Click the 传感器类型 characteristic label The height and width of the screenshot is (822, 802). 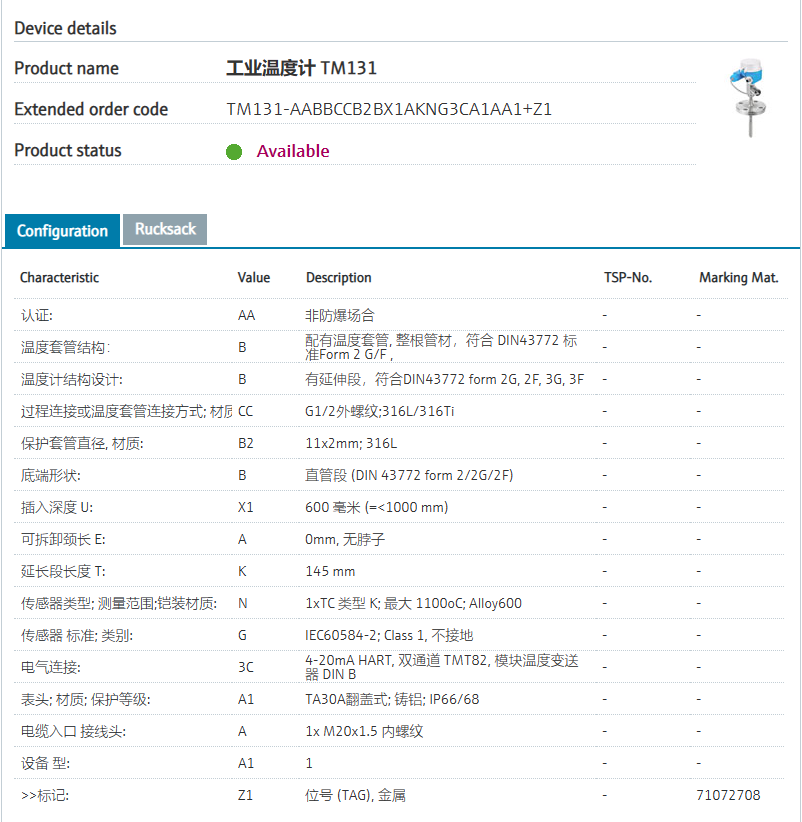(x=56, y=603)
